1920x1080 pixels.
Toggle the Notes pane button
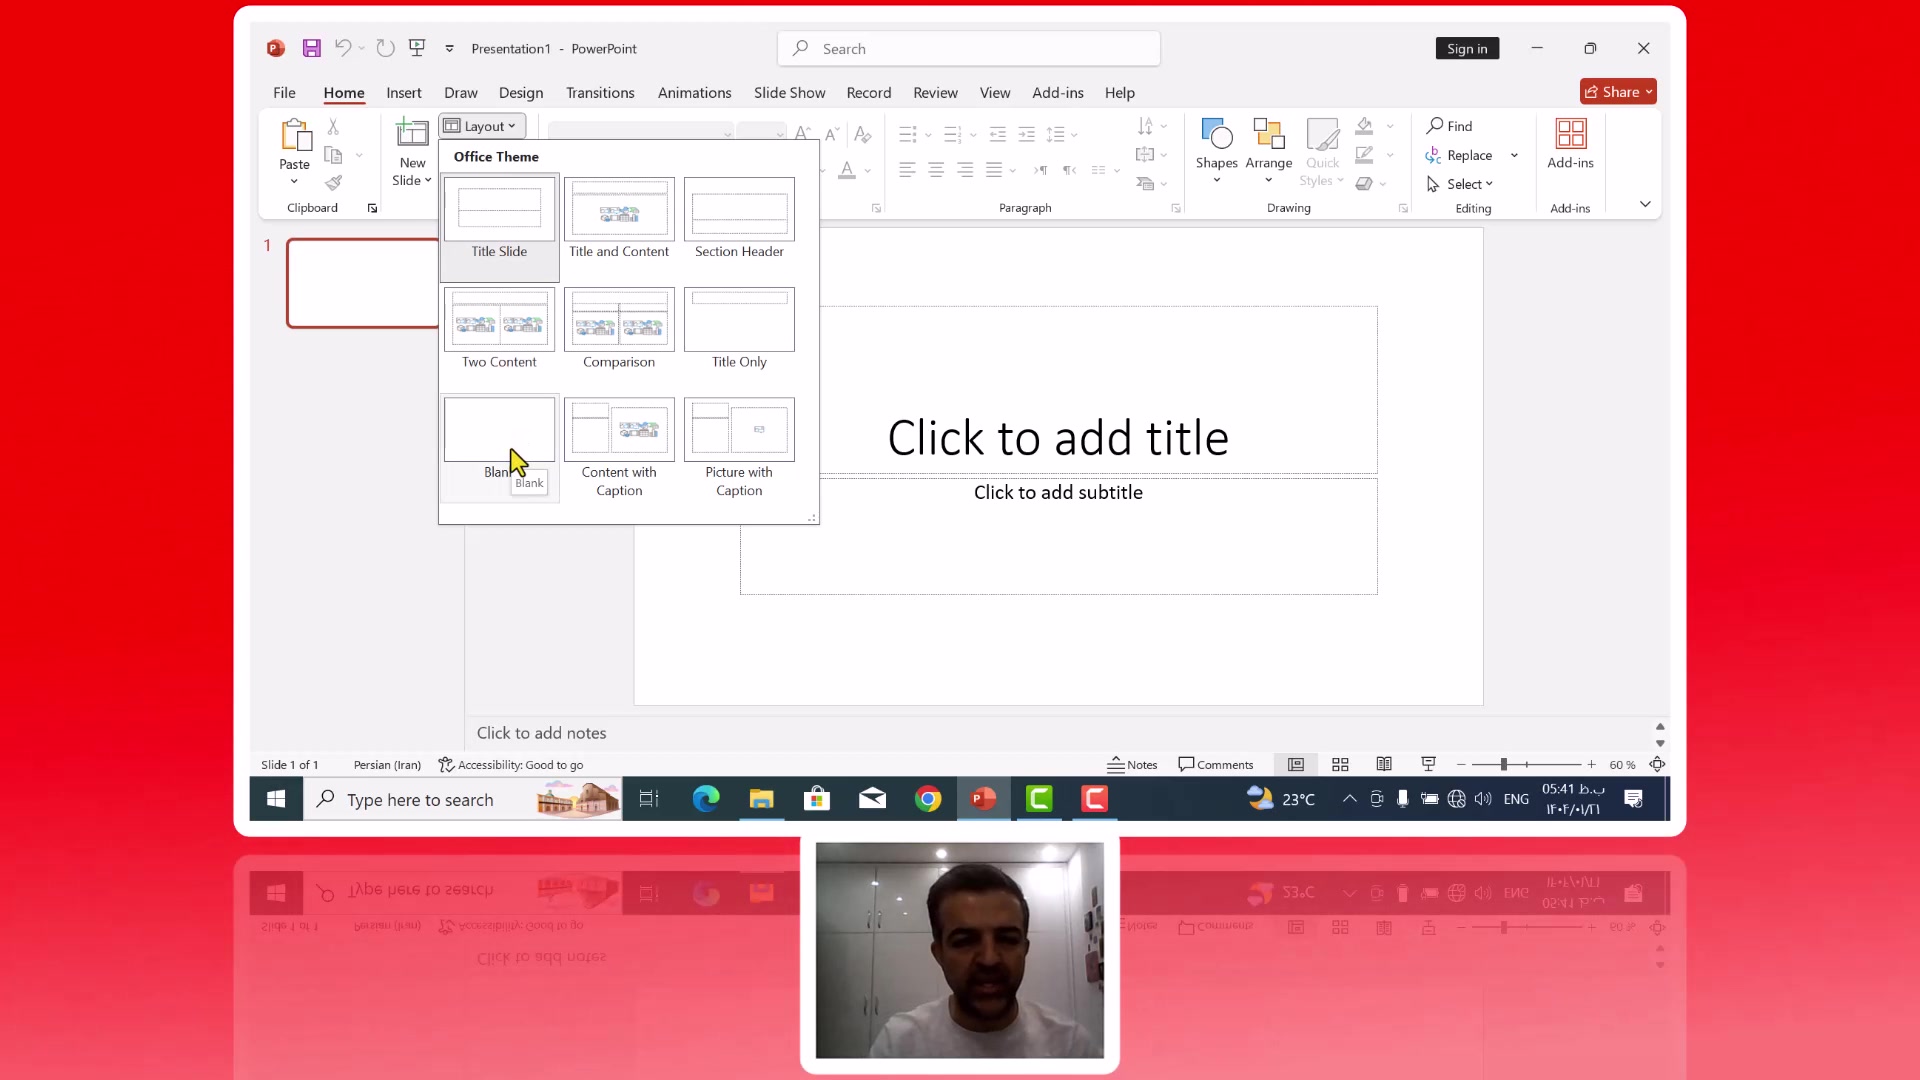click(1132, 765)
